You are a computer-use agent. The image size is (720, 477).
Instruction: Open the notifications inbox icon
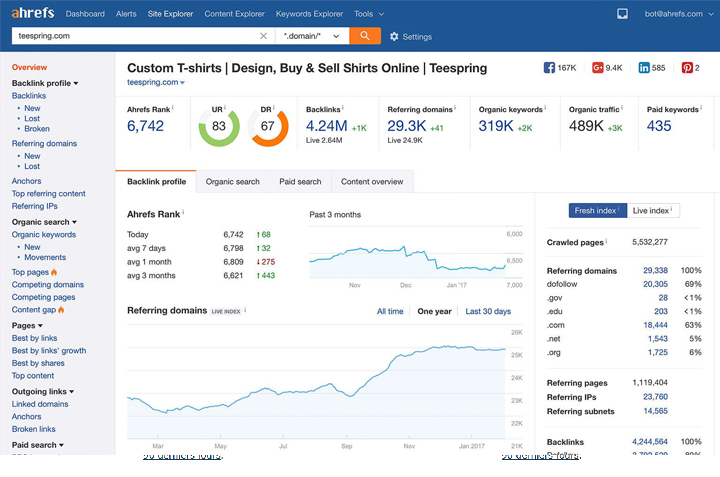tap(622, 14)
